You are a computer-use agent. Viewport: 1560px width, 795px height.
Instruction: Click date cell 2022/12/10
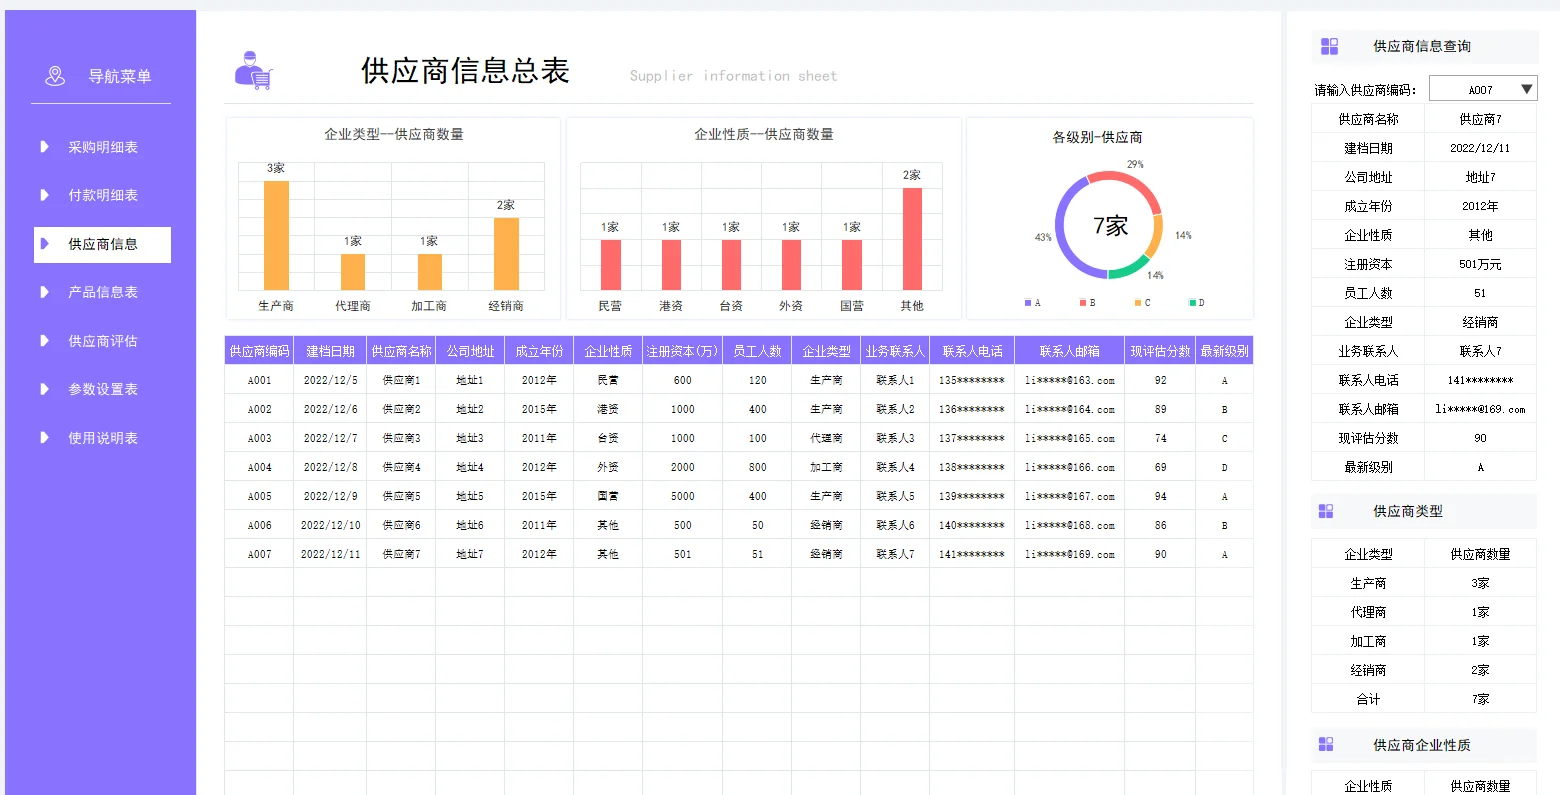[x=330, y=525]
